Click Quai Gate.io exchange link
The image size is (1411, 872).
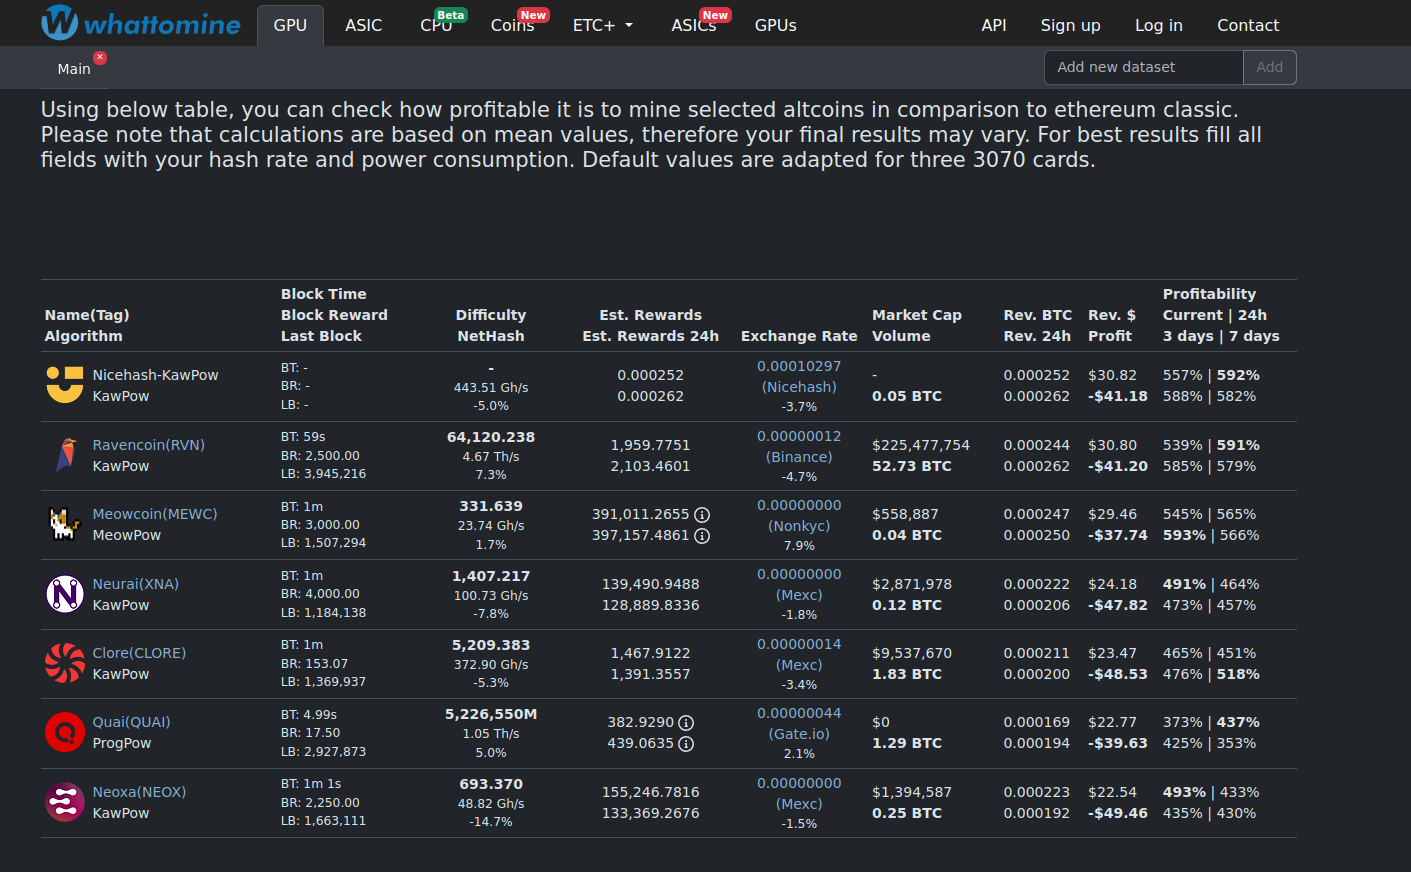click(799, 724)
